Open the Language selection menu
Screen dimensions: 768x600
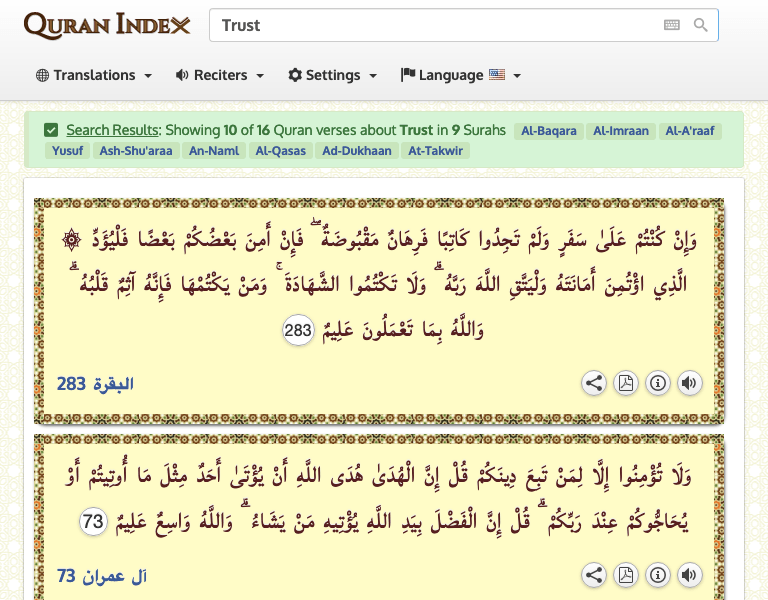pyautogui.click(x=461, y=75)
